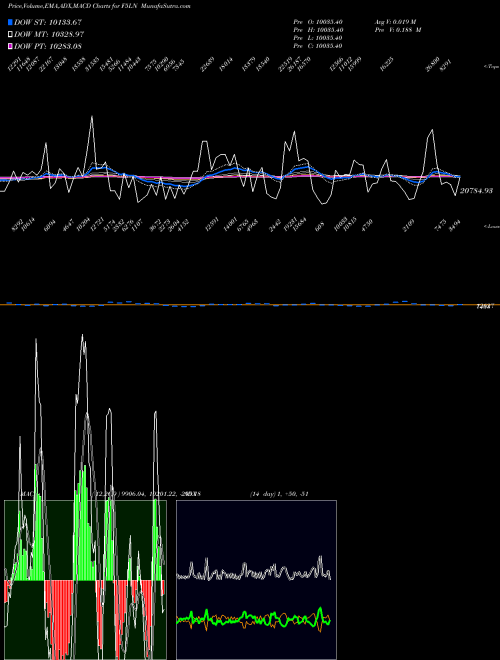Click the 'Pre O: 10035.40' value
Screen dimensions: 500x660
pos(319,22)
